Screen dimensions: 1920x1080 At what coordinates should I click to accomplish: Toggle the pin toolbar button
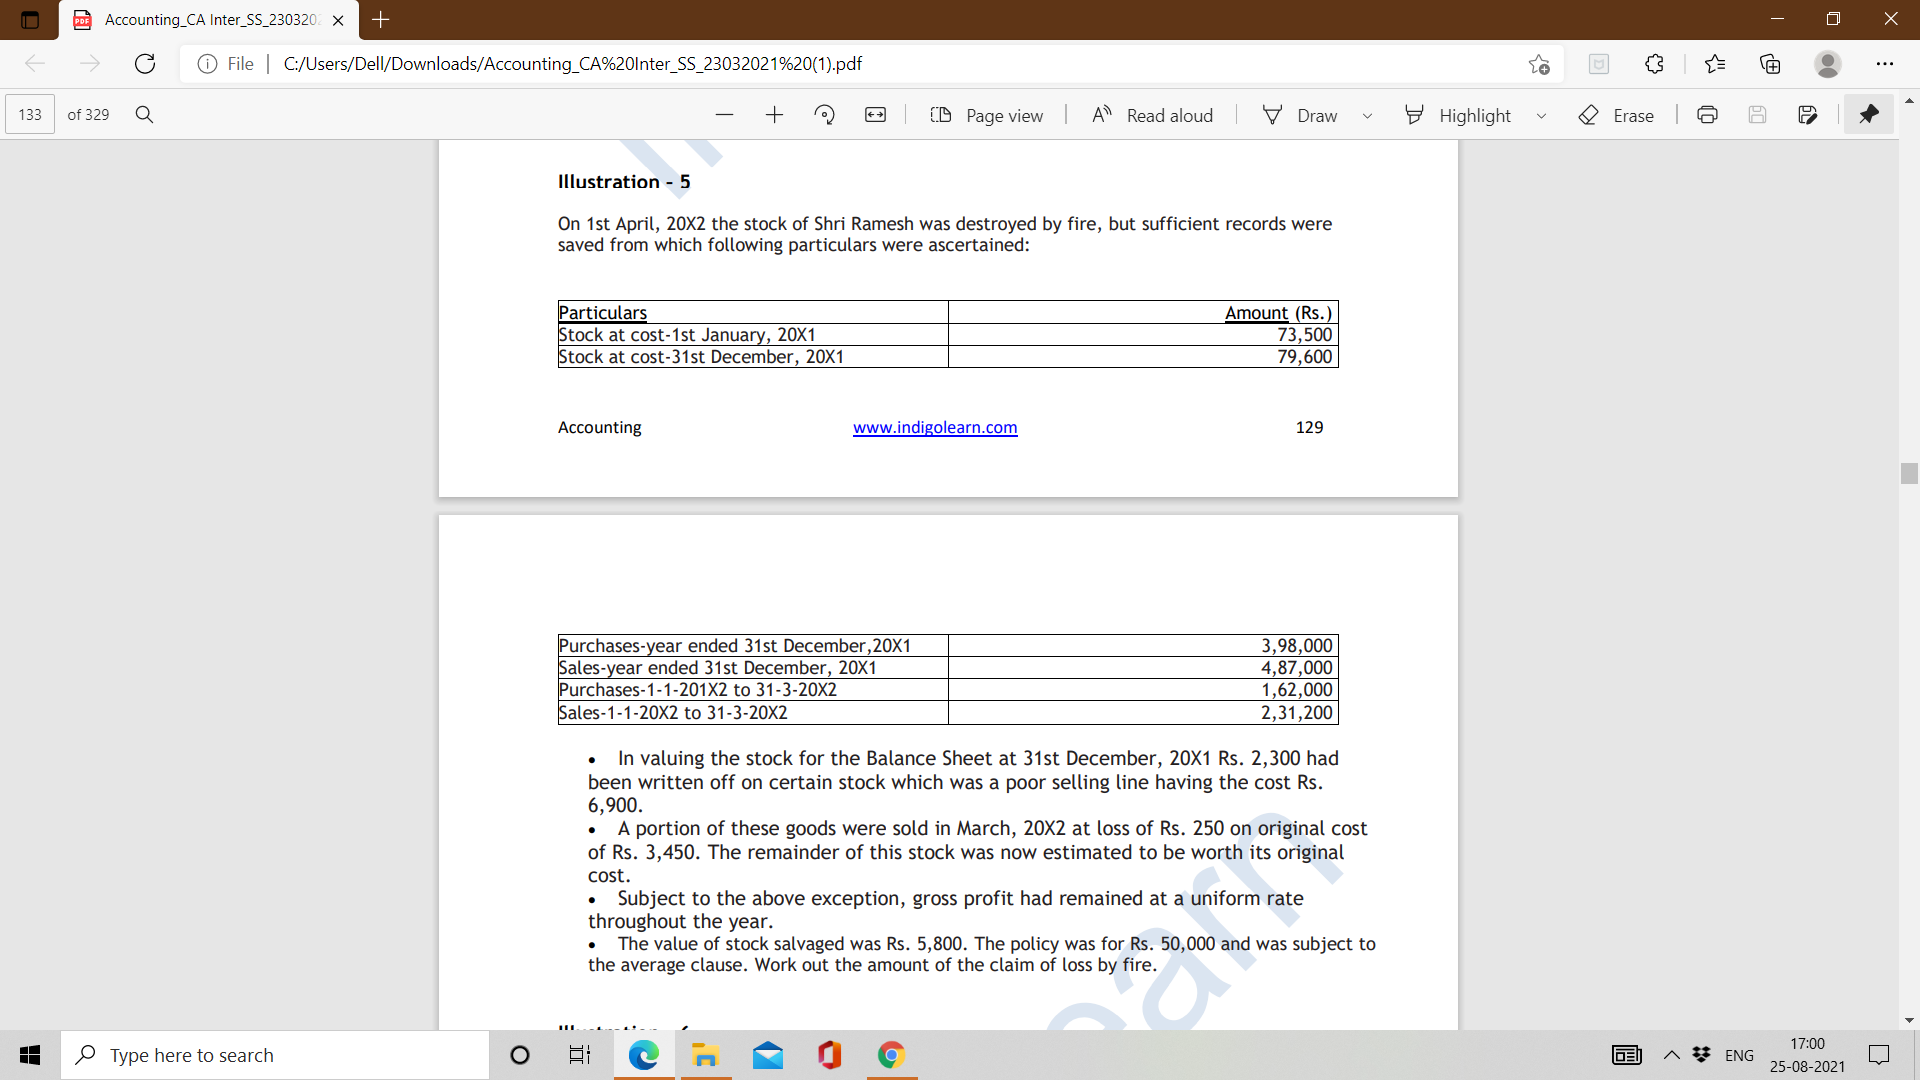1868,115
